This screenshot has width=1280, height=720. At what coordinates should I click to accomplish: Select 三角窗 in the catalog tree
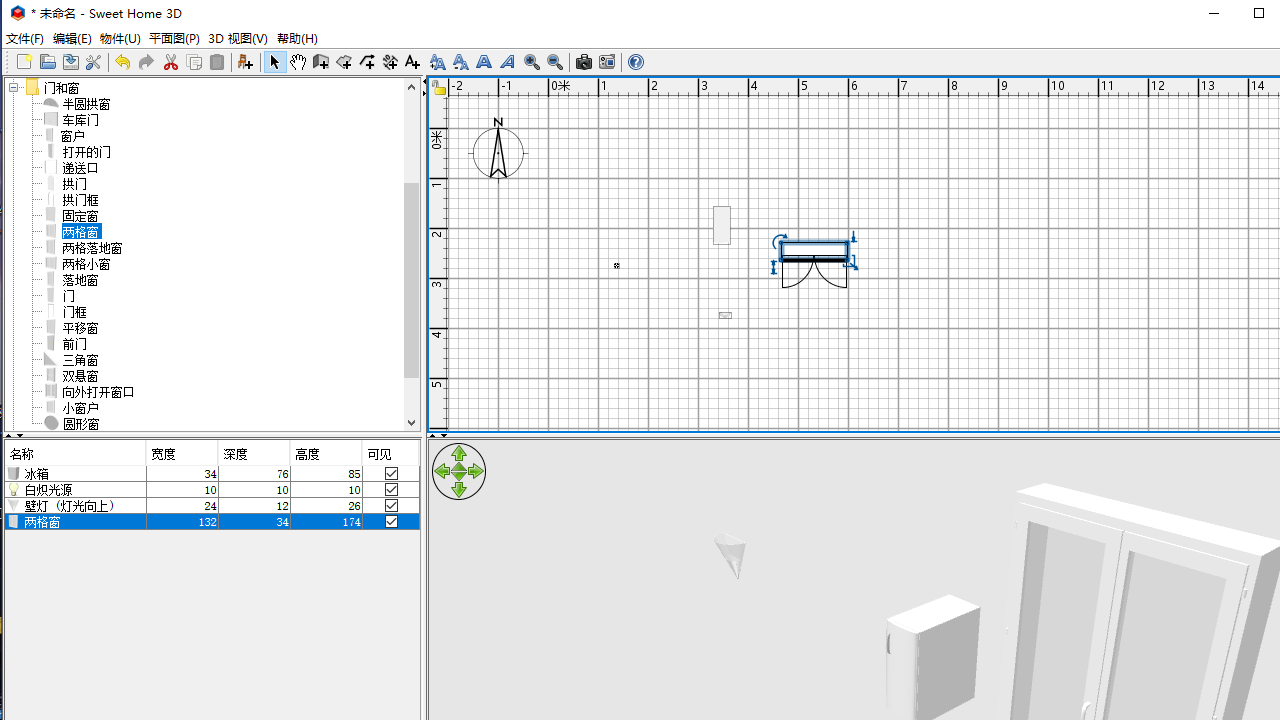[80, 360]
